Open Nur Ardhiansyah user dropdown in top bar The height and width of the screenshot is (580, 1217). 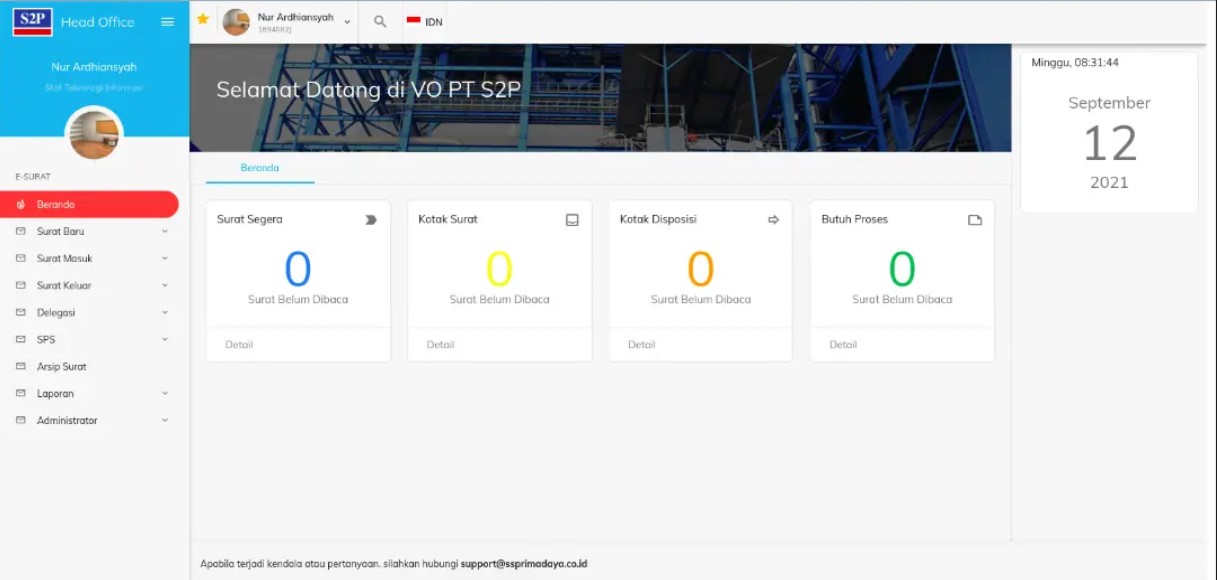pyautogui.click(x=289, y=21)
